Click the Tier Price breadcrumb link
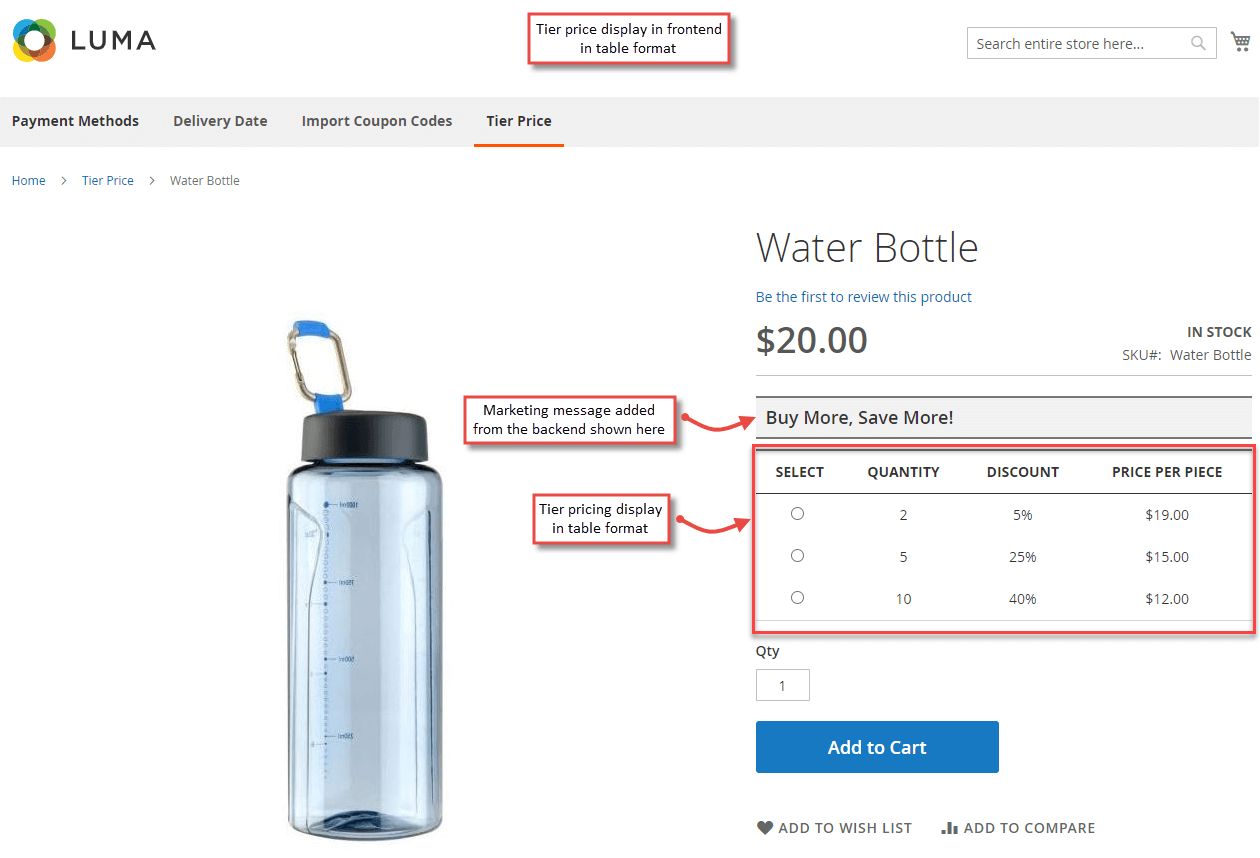The width and height of the screenshot is (1260, 858). pyautogui.click(x=107, y=180)
